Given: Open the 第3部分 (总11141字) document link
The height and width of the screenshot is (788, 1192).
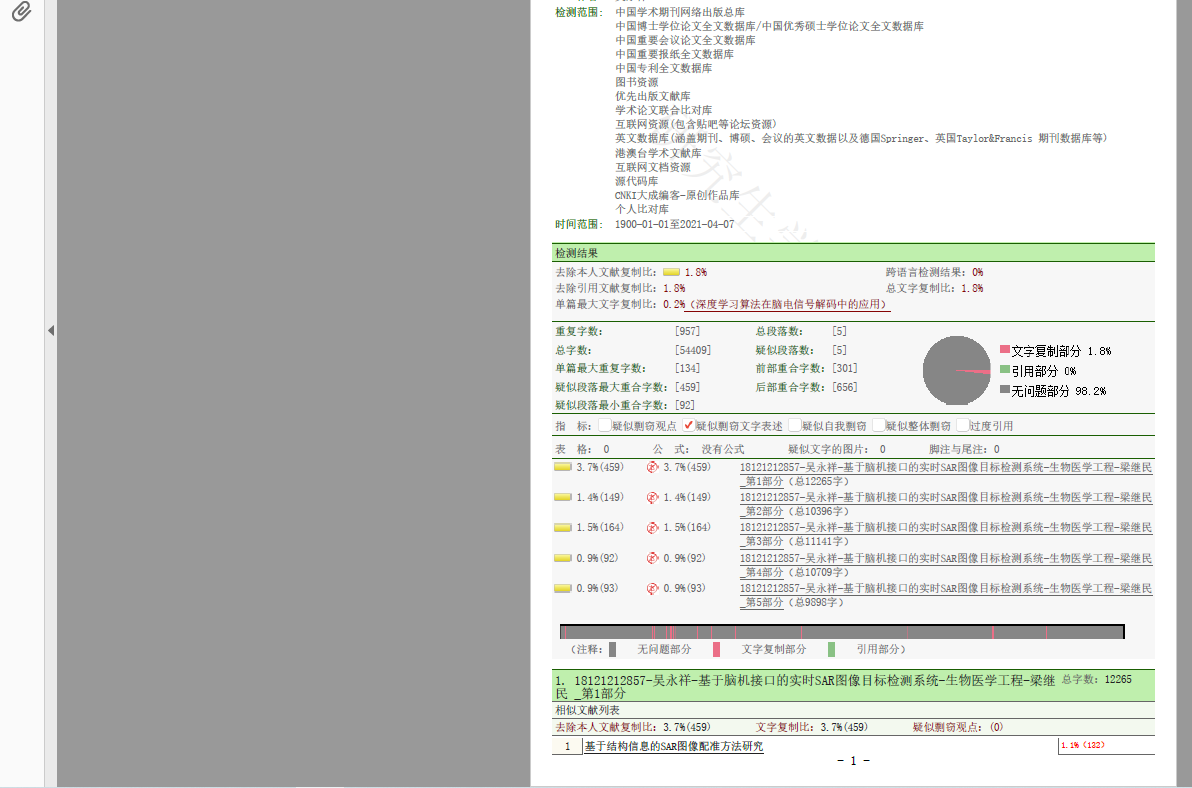Looking at the screenshot, I should point(946,534).
